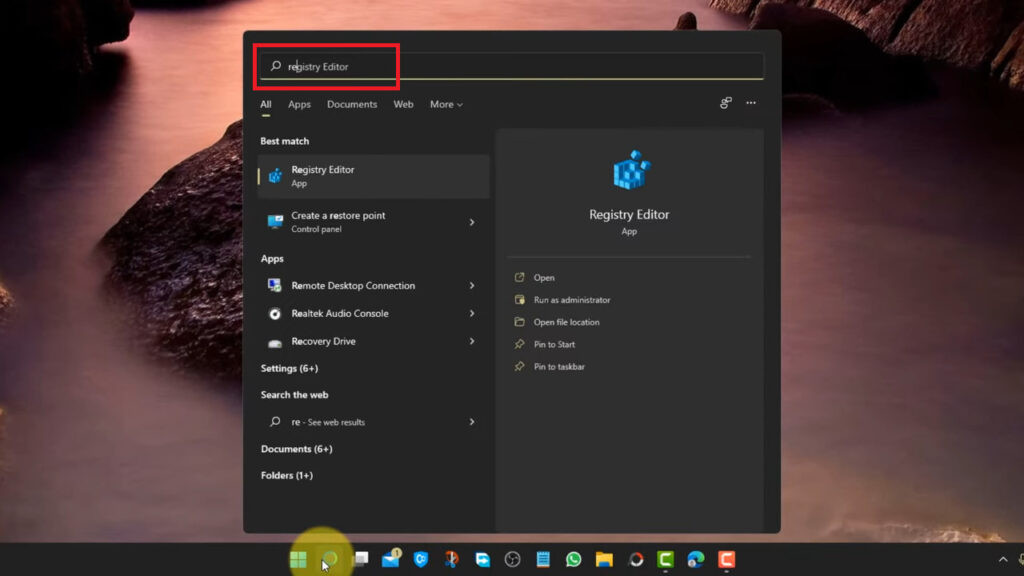
Task: Click the account filter icon near the ellipsis
Action: point(725,103)
